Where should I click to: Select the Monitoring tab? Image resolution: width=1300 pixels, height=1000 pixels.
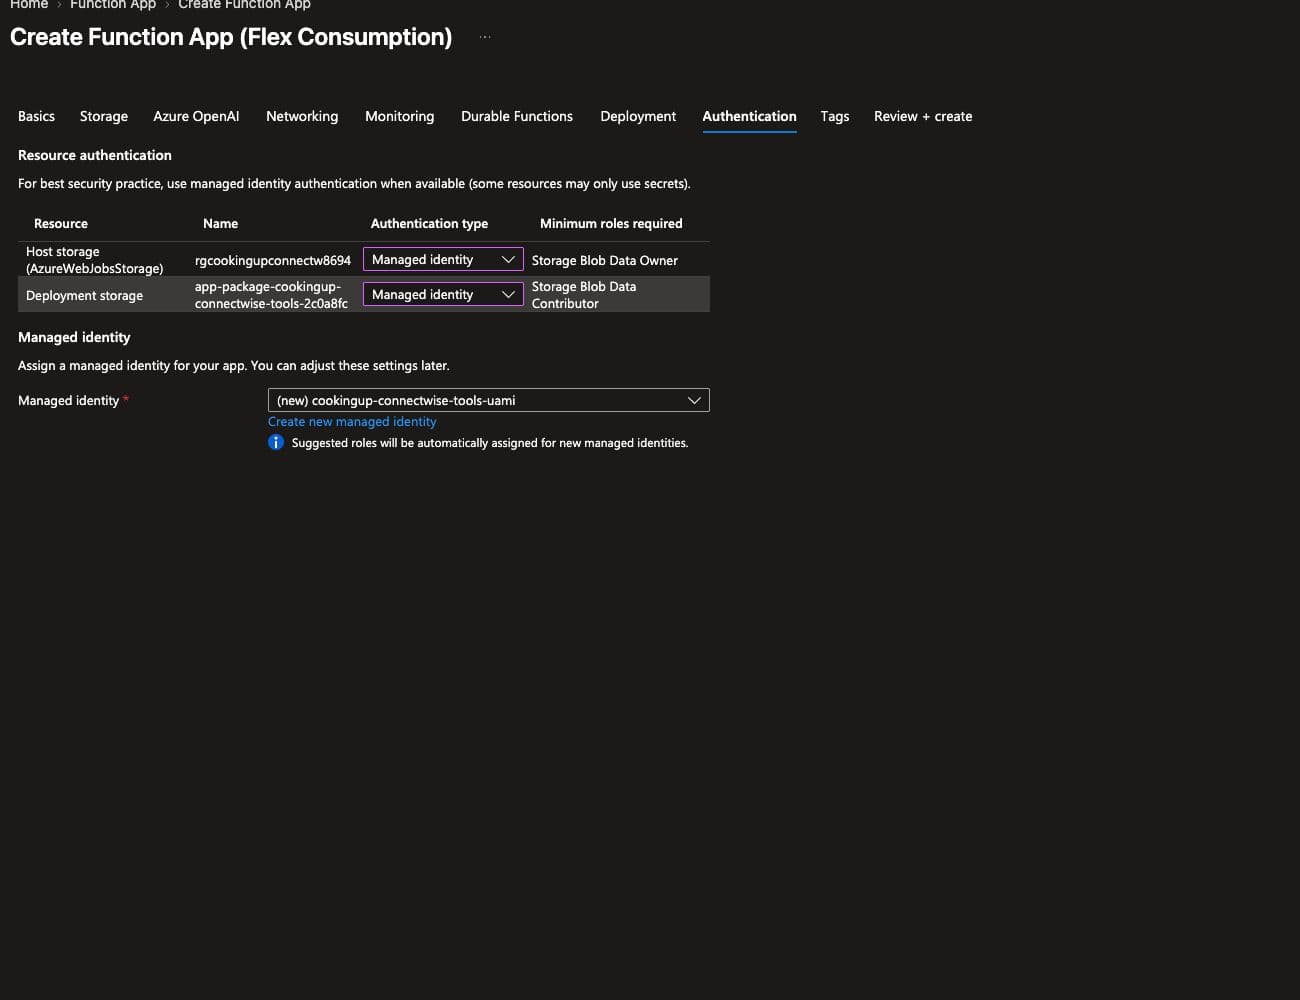tap(400, 116)
